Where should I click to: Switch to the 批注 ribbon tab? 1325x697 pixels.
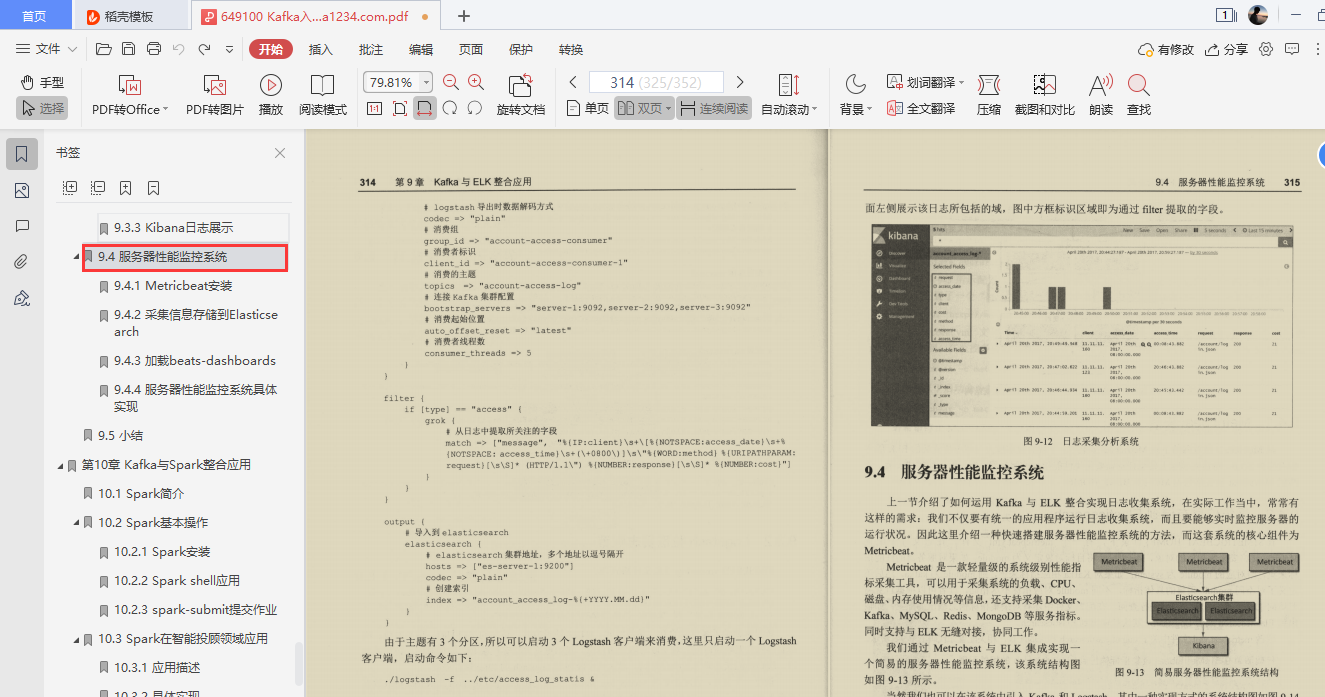tap(369, 48)
